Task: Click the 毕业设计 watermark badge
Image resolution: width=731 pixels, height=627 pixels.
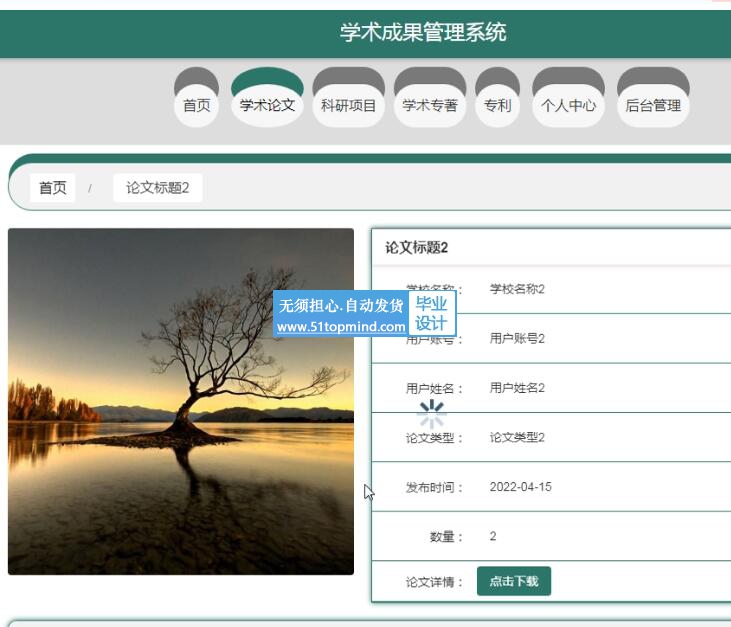Action: click(431, 314)
